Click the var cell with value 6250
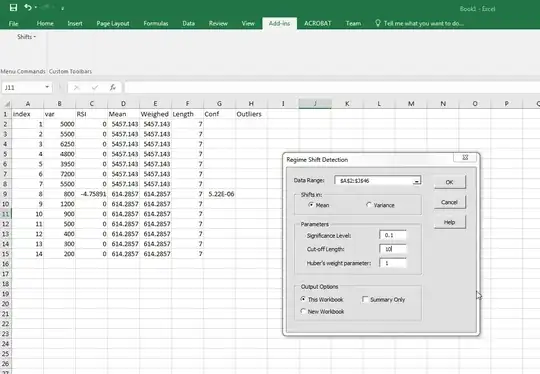 [59, 144]
